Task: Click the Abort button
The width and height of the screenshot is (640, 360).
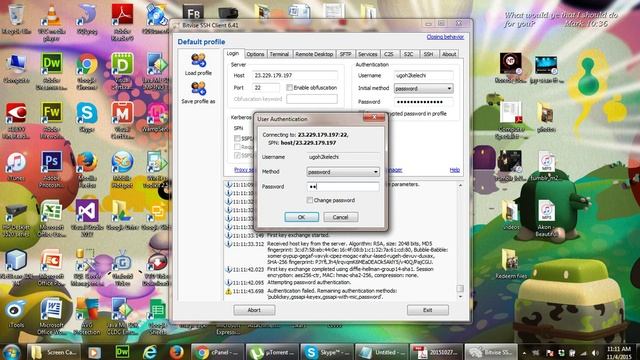Action: [x=254, y=310]
